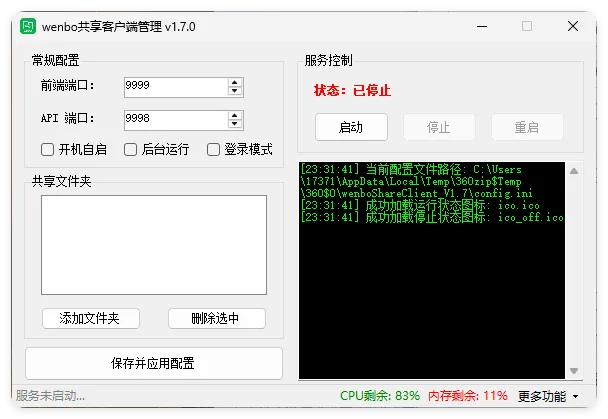Click the disabled 停止 button
This screenshot has height=419, width=608.
pyautogui.click(x=439, y=127)
